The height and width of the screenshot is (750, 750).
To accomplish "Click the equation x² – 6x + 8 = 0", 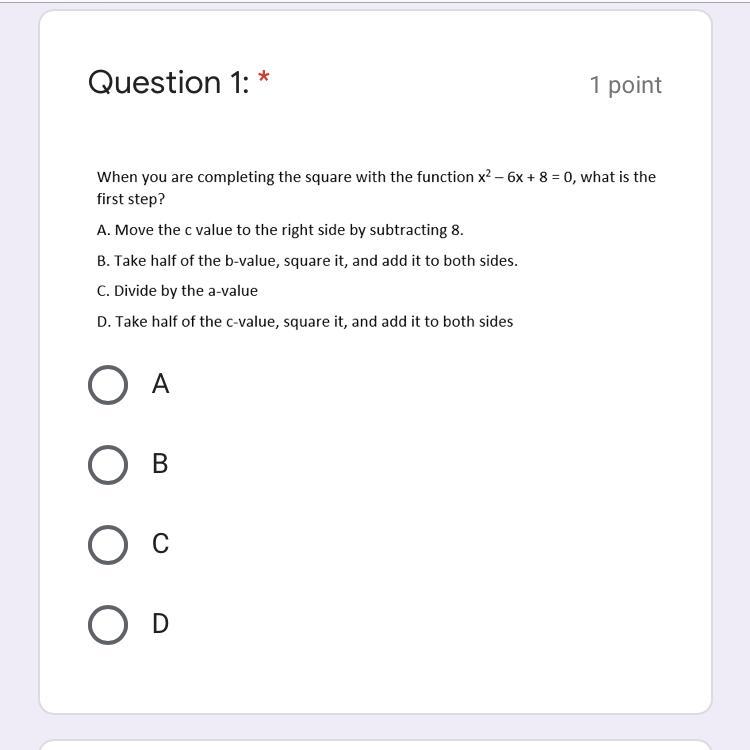I will click(525, 176).
